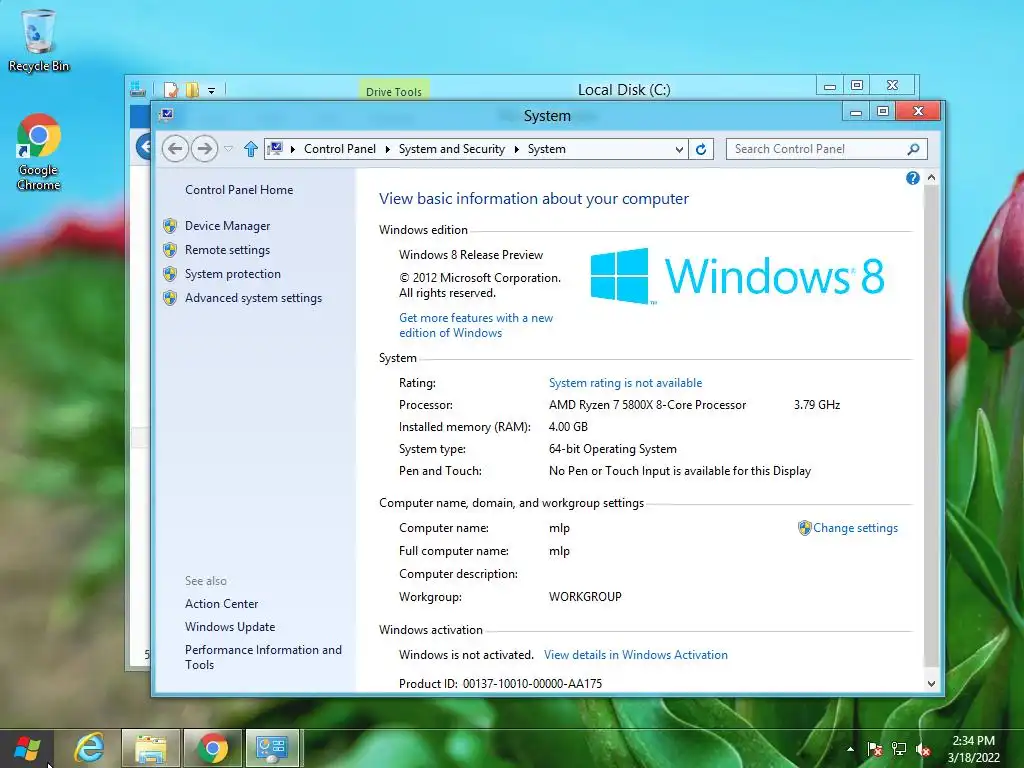The width and height of the screenshot is (1024, 768).
Task: Collapse the help pane chevron arrow
Action: click(931, 178)
